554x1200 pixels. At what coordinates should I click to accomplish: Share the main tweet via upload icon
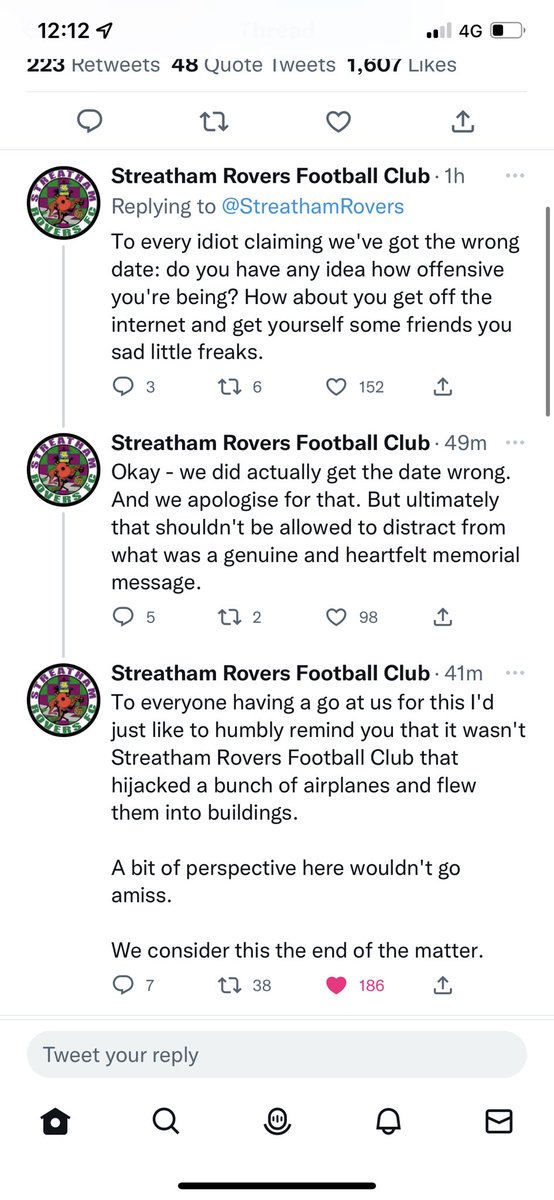click(x=463, y=121)
